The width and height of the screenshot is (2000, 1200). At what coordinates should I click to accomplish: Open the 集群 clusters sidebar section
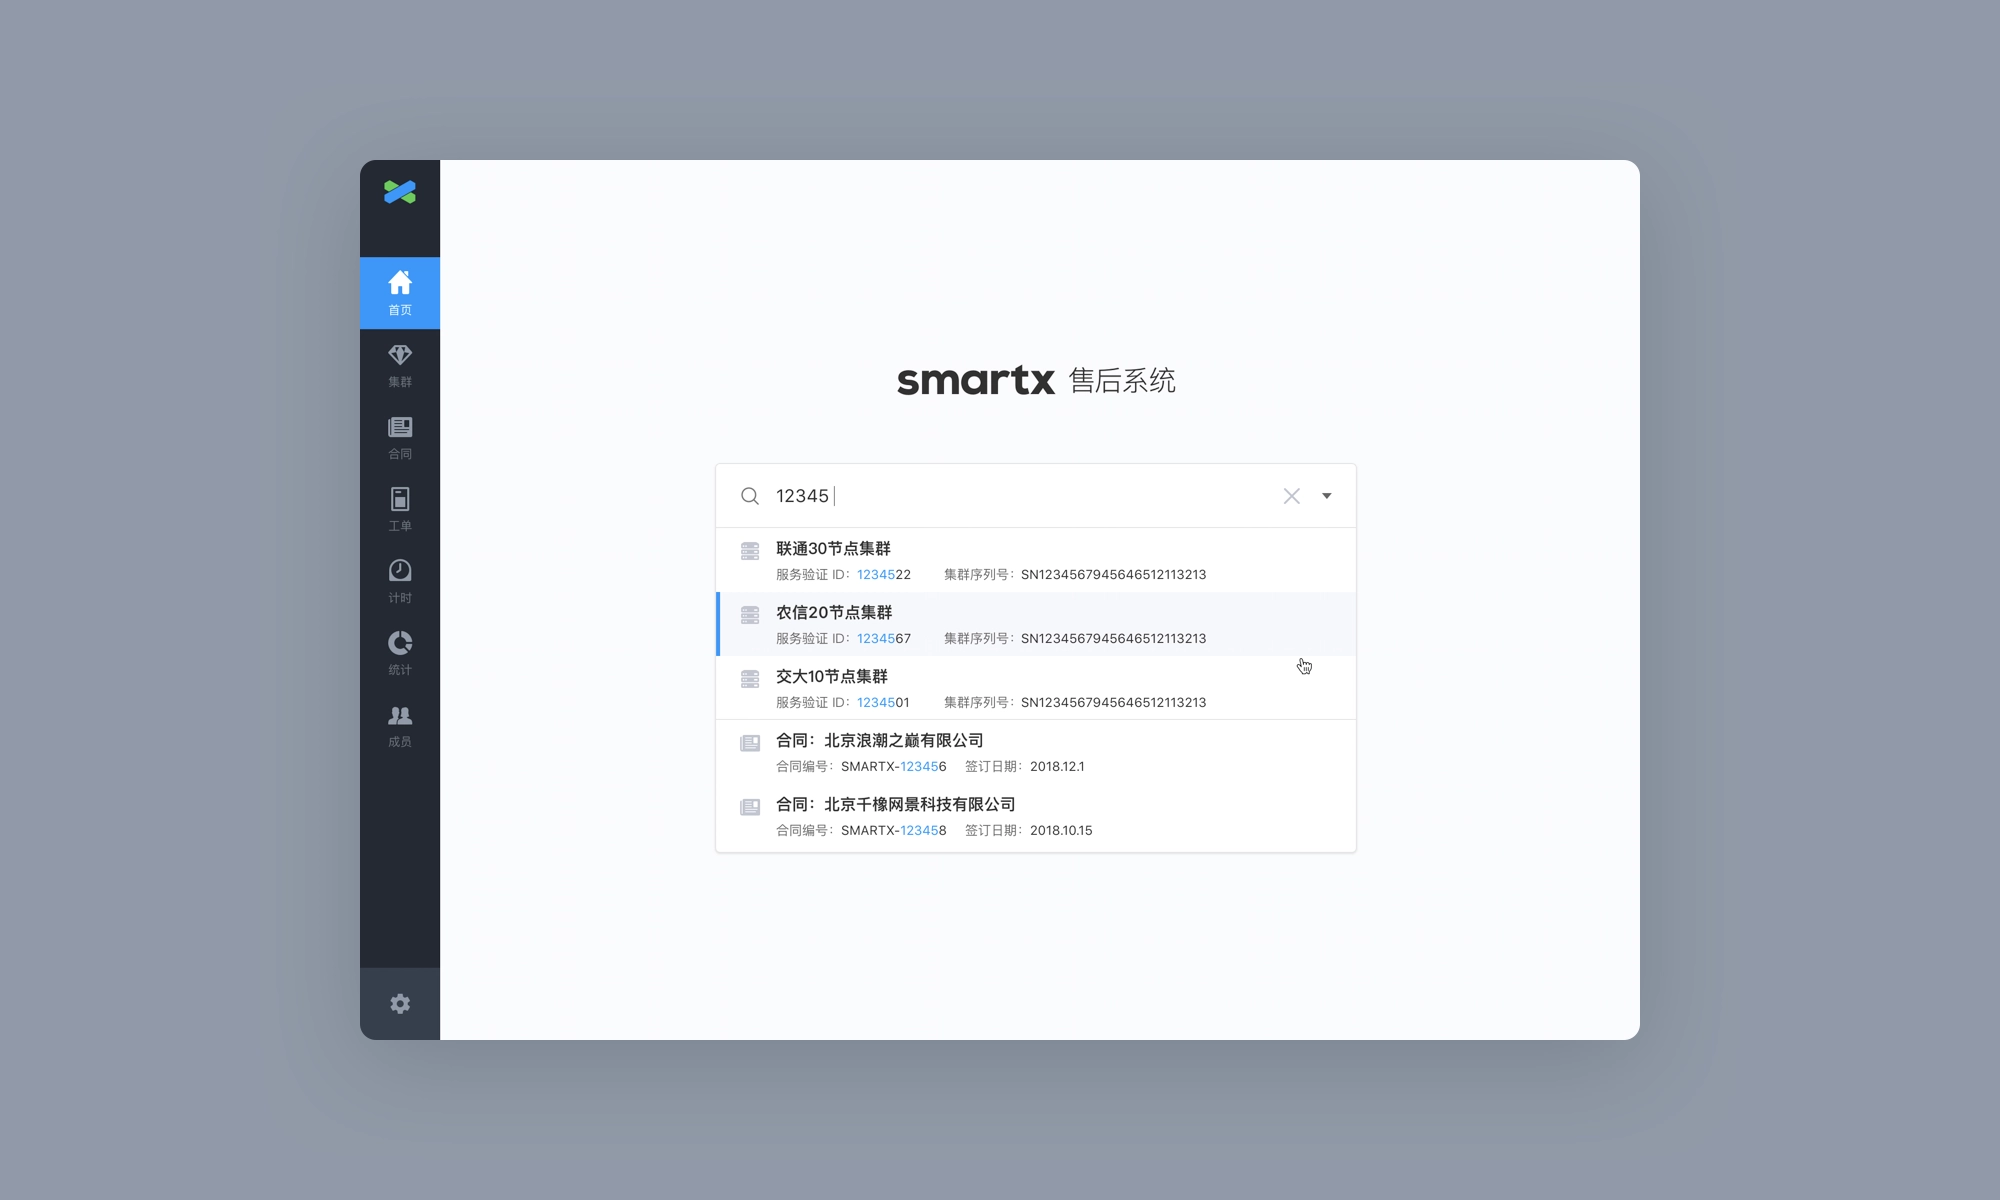[x=399, y=365]
